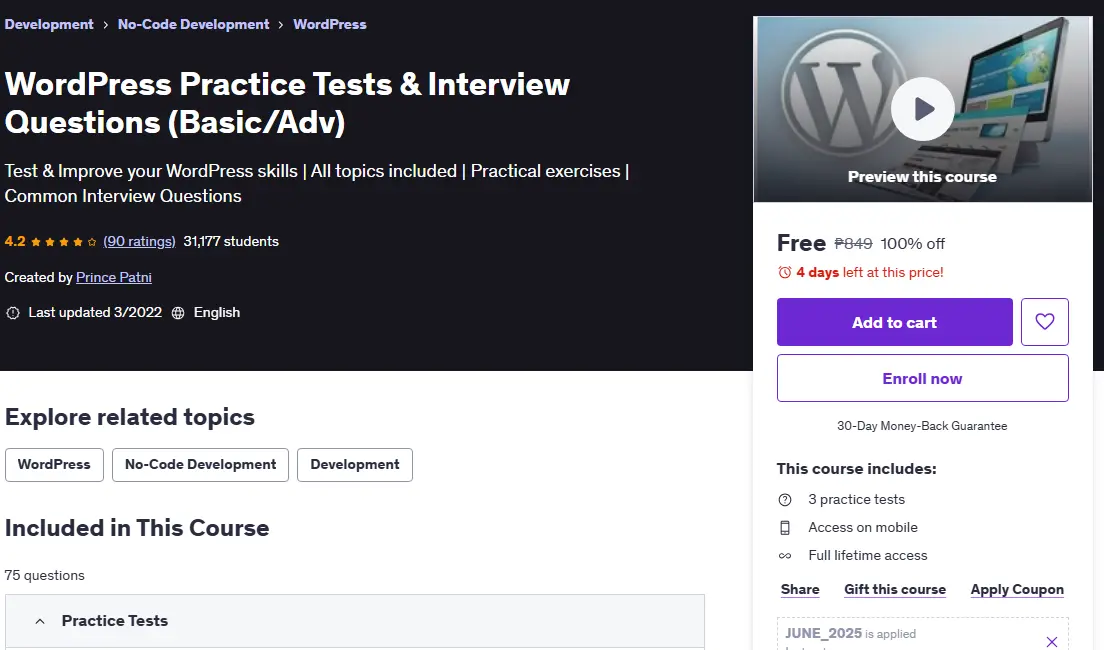
Task: View the 90 ratings link
Action: click(x=139, y=241)
